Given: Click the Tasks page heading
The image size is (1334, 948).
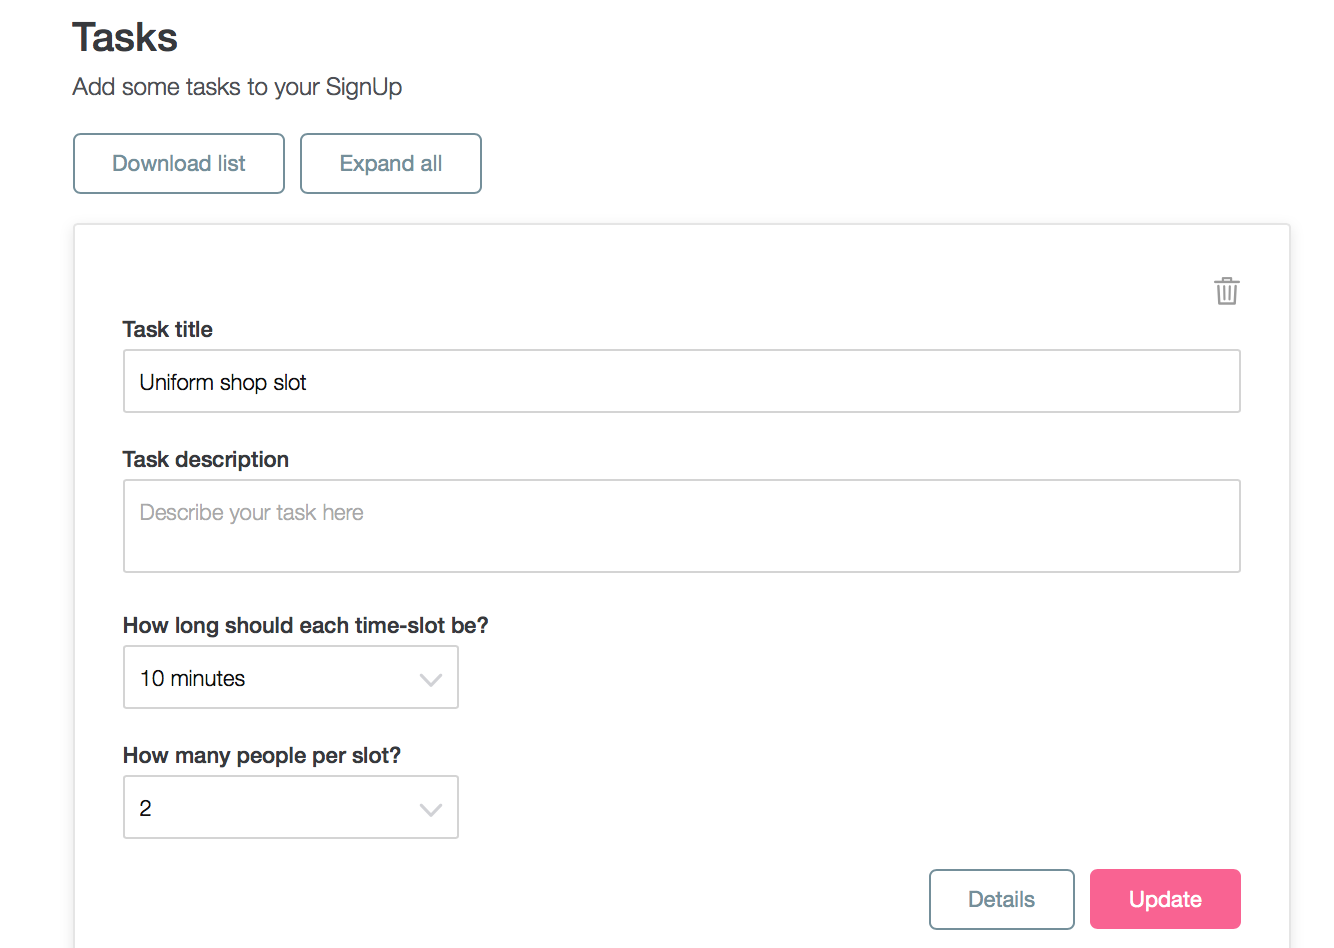Looking at the screenshot, I should pyautogui.click(x=124, y=36).
